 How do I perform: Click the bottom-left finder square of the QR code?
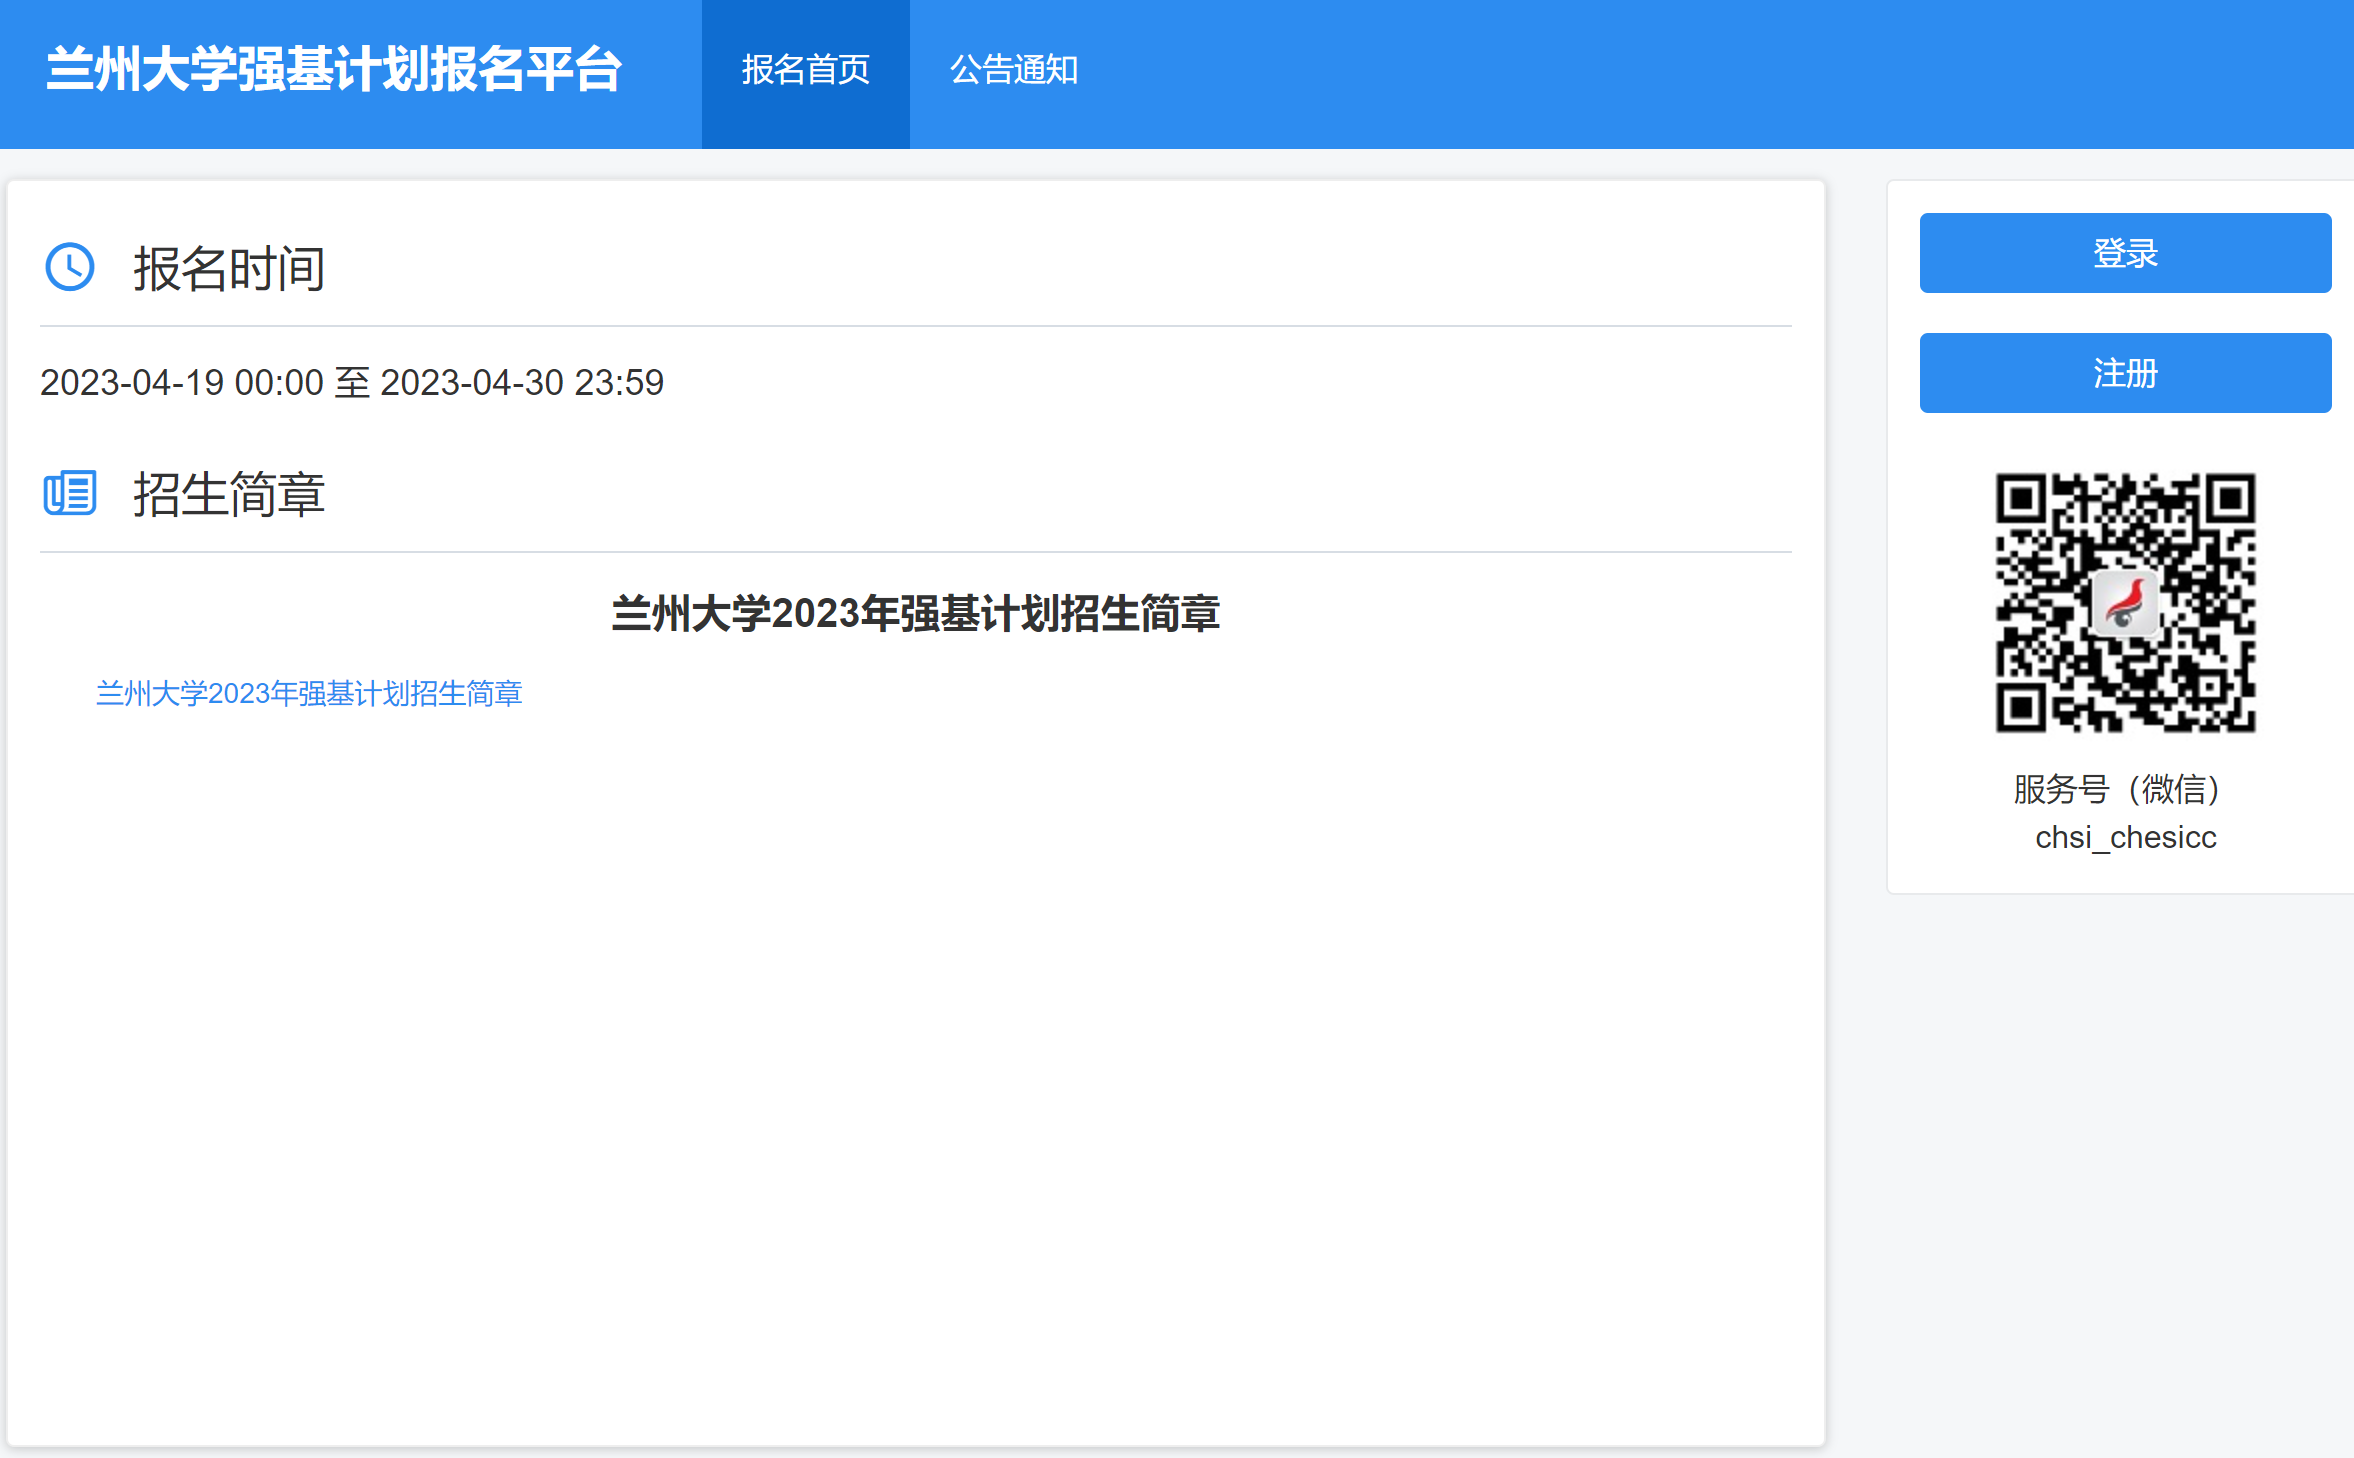[2022, 706]
